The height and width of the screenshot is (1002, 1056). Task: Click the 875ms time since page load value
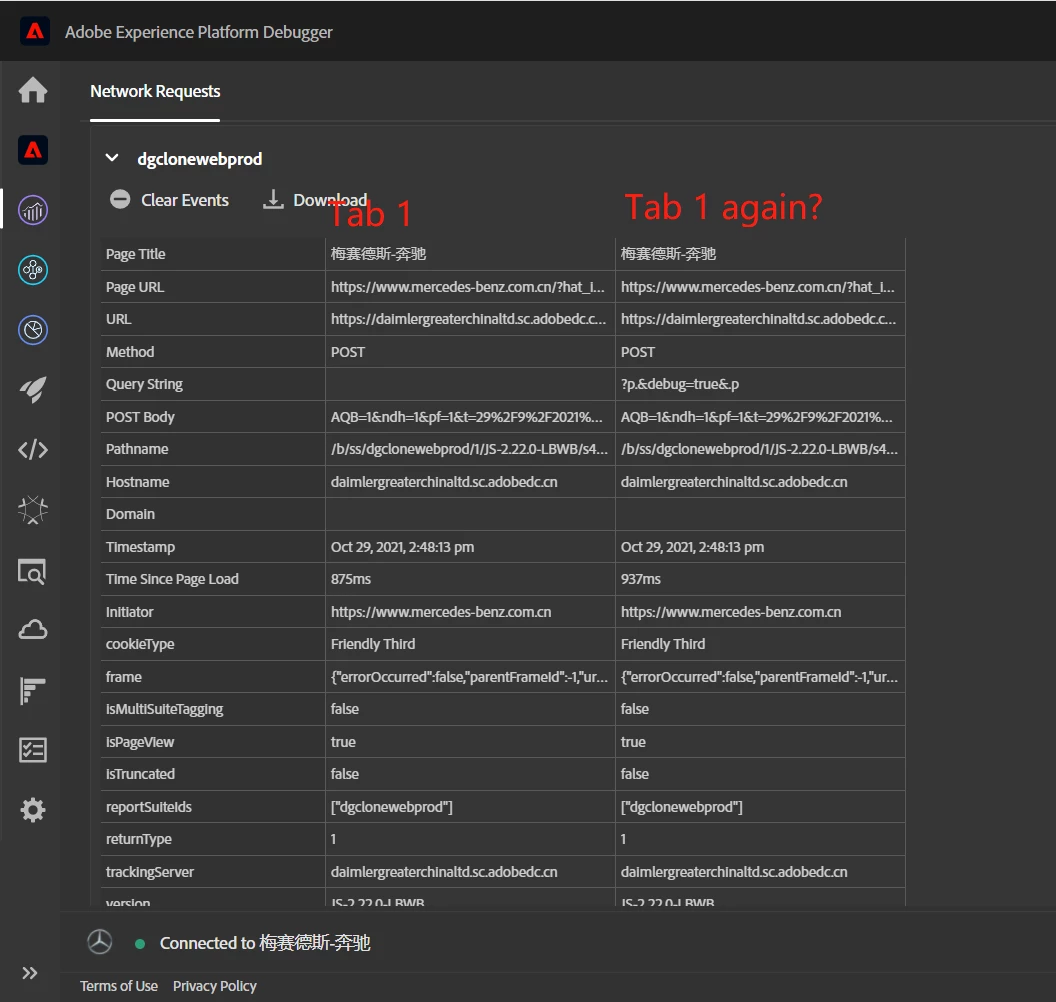[350, 579]
